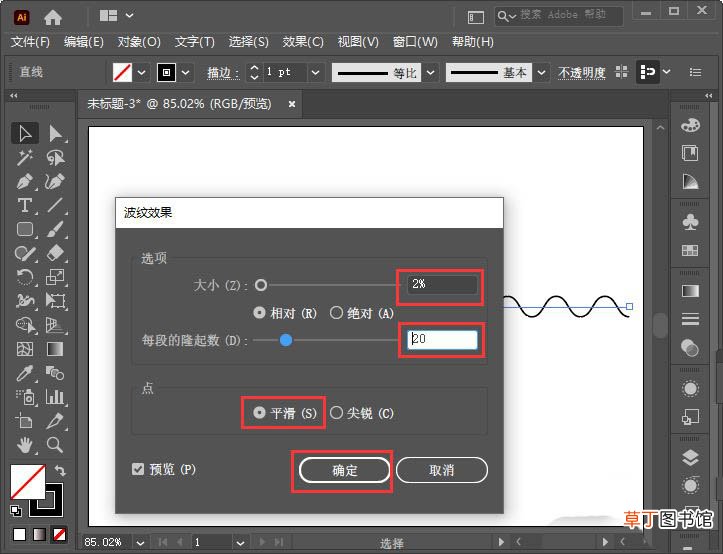Select the Artboard tool
The width and height of the screenshot is (723, 554).
pyautogui.click(x=25, y=421)
